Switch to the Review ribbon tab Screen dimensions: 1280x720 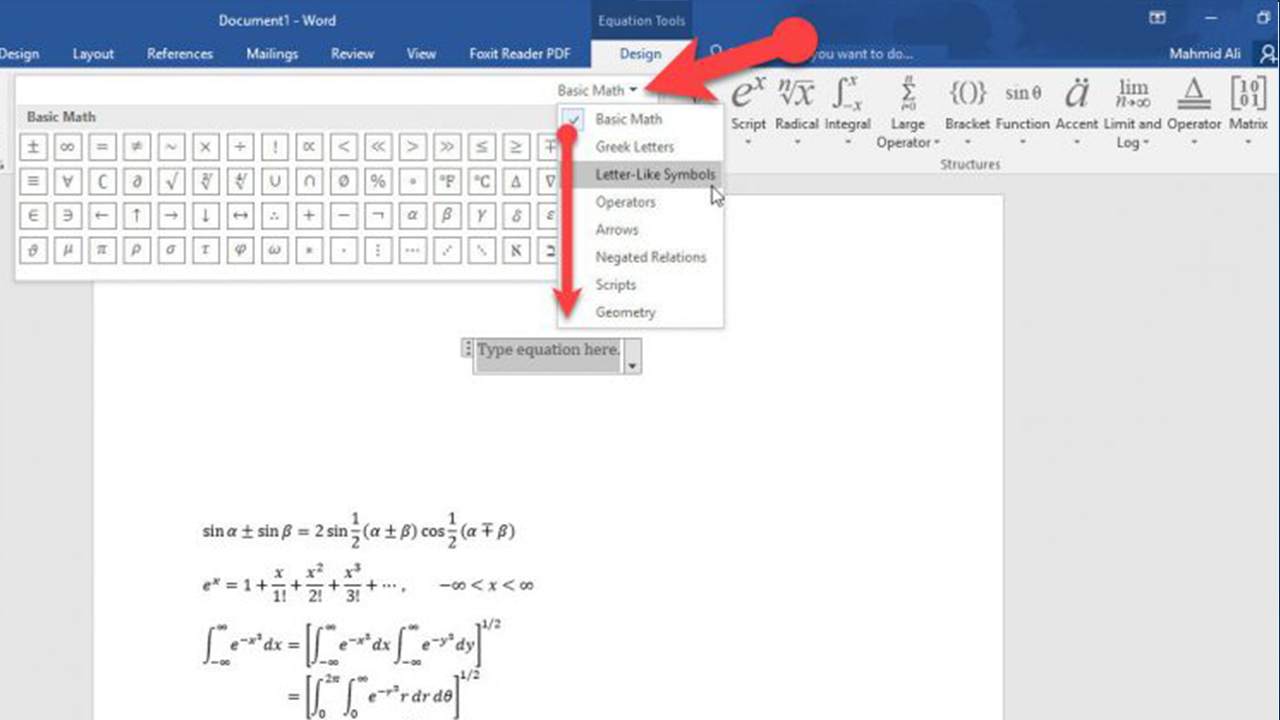tap(352, 54)
